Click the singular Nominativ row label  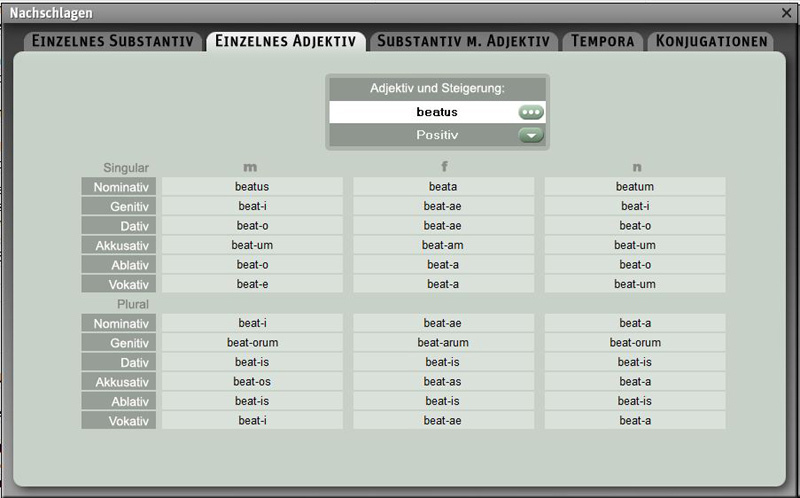point(119,187)
